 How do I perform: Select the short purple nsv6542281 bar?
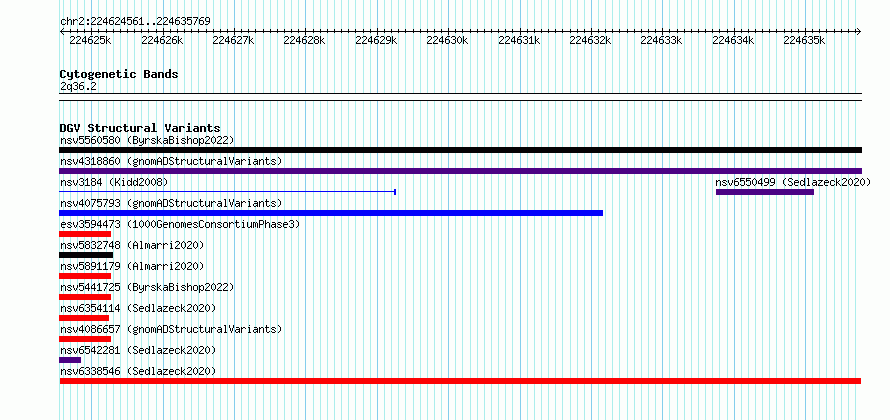point(70,360)
